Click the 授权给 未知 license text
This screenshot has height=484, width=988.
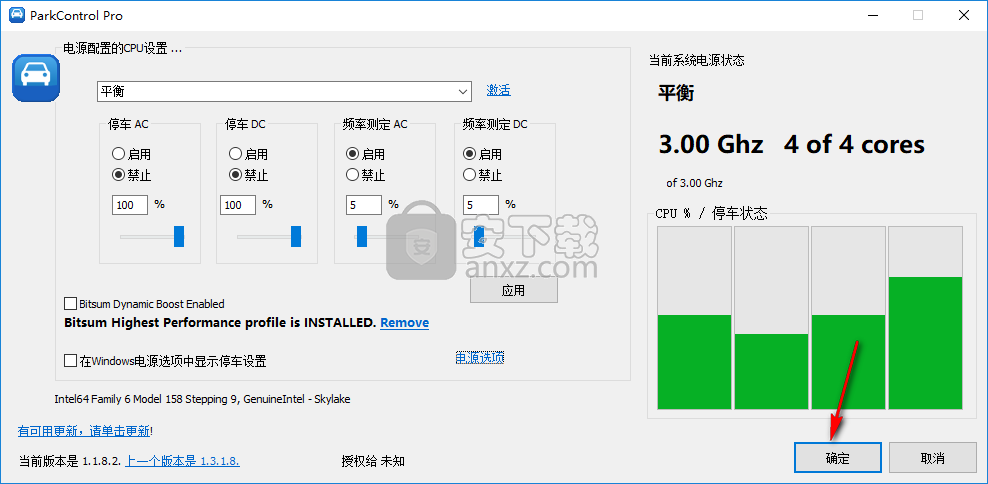pyautogui.click(x=373, y=461)
